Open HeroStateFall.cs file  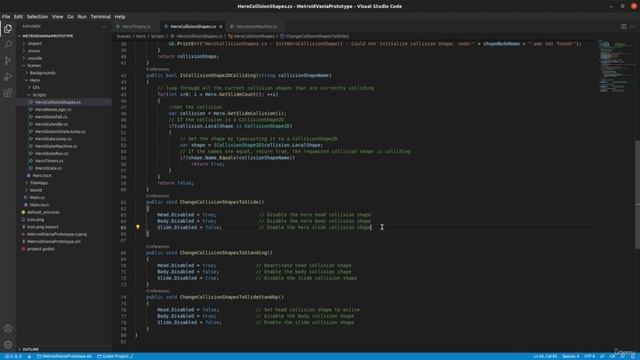51,117
